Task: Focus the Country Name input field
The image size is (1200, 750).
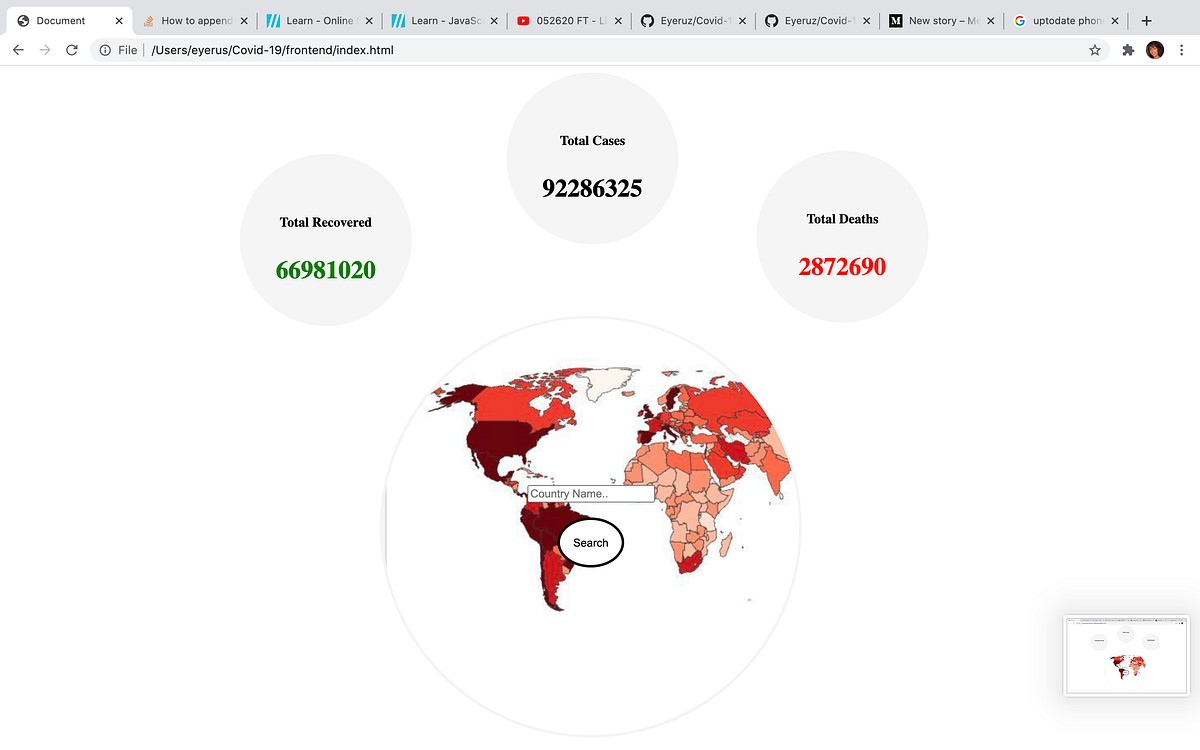Action: [x=591, y=494]
